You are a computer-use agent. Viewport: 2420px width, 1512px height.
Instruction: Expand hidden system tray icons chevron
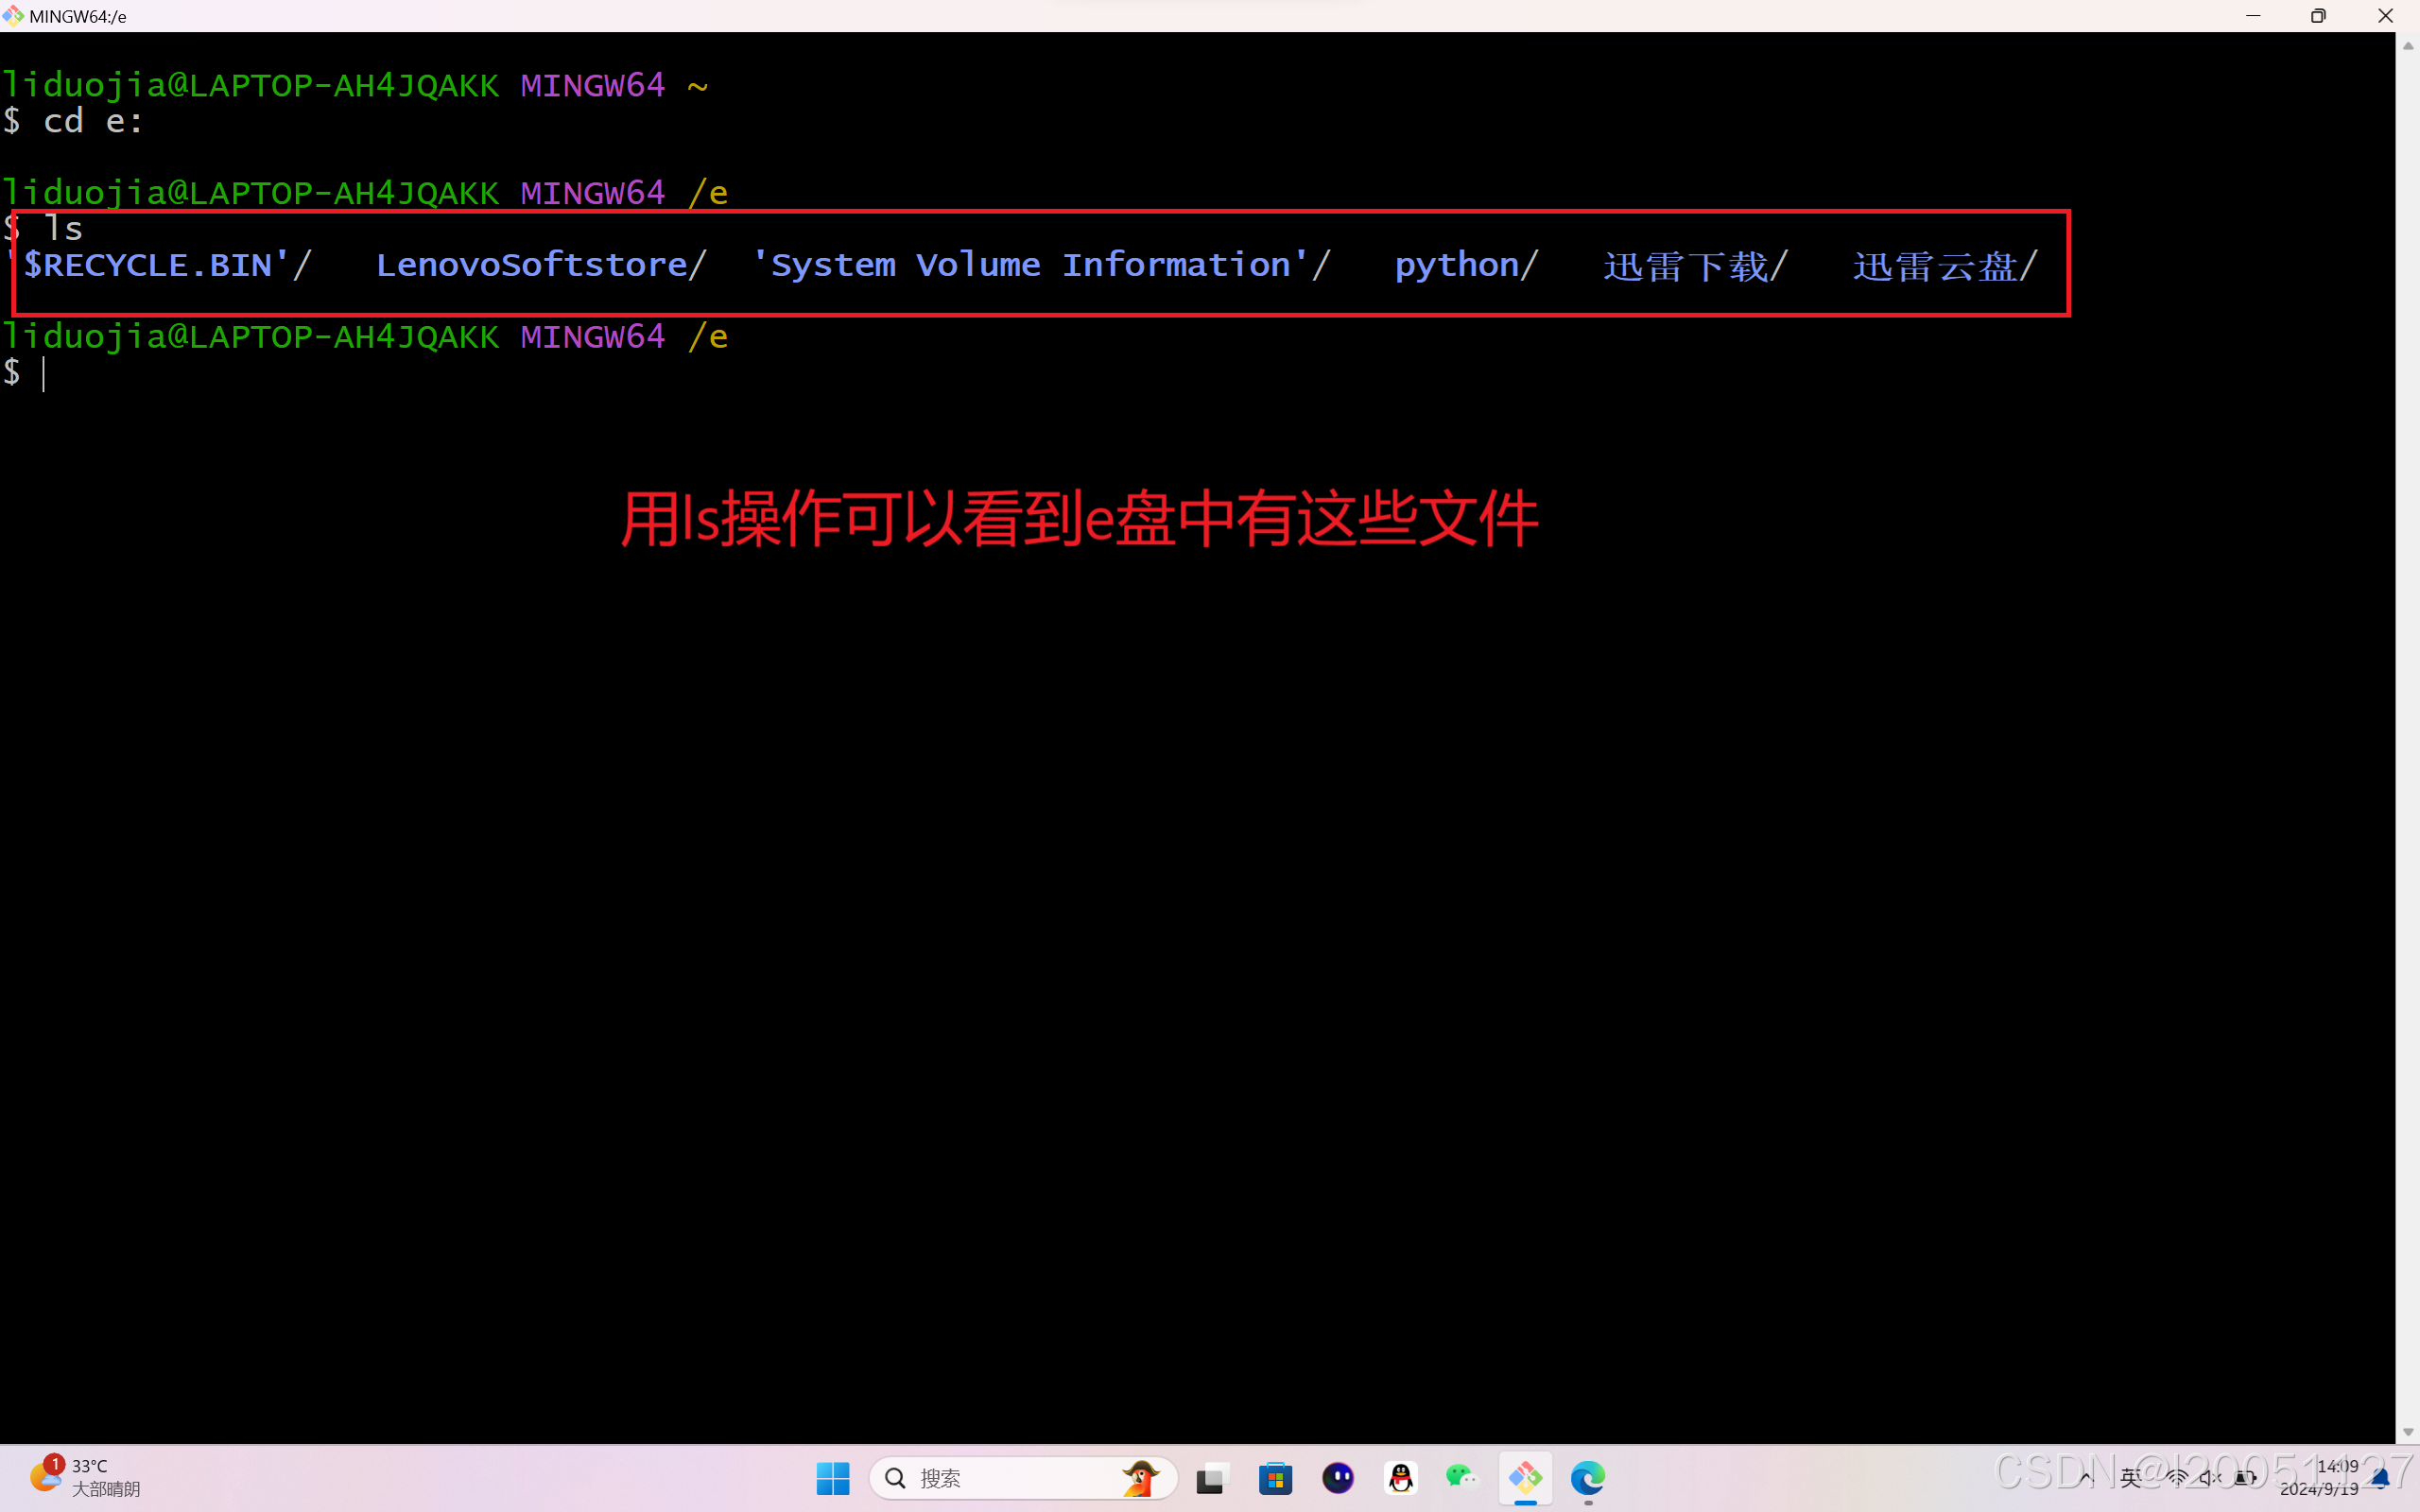[x=2086, y=1478]
